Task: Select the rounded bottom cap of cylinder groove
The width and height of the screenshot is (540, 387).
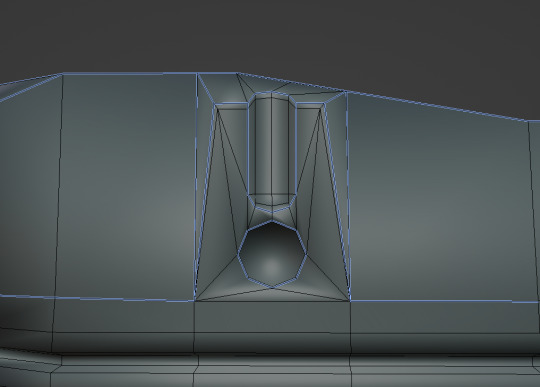Action: pos(272,200)
